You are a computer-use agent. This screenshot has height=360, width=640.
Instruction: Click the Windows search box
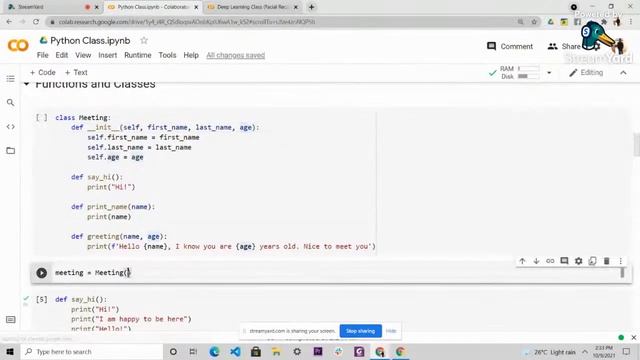pos(92,351)
